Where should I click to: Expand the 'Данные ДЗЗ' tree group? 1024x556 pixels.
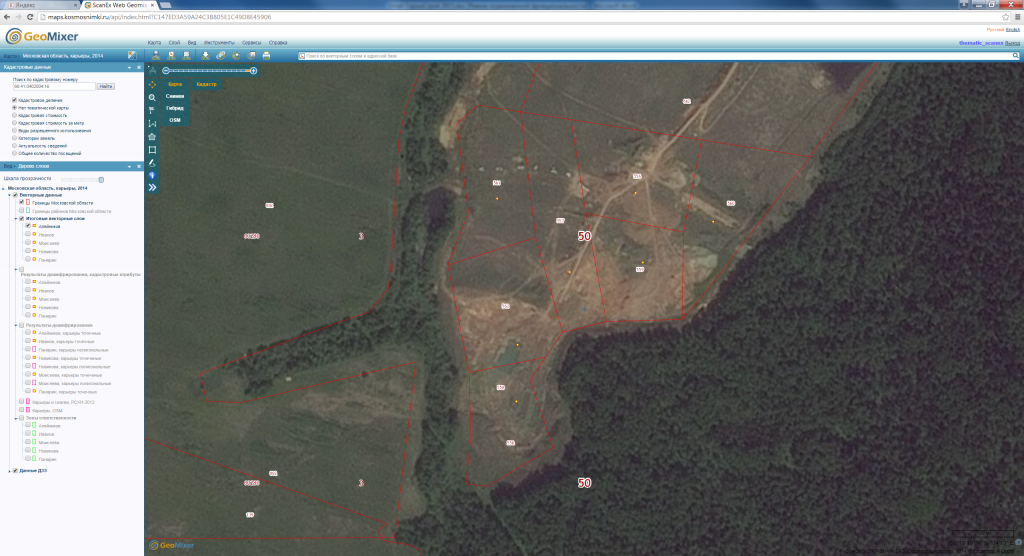(9, 471)
